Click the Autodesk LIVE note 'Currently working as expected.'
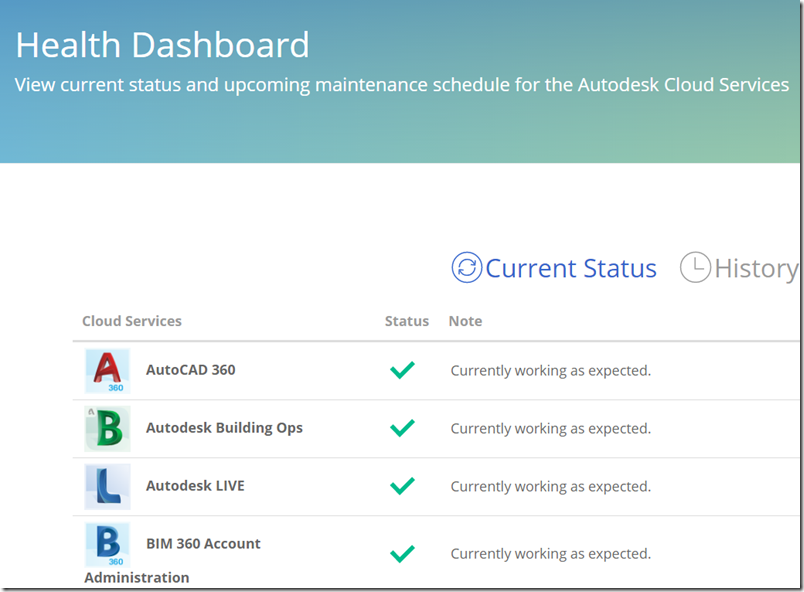 [x=551, y=486]
